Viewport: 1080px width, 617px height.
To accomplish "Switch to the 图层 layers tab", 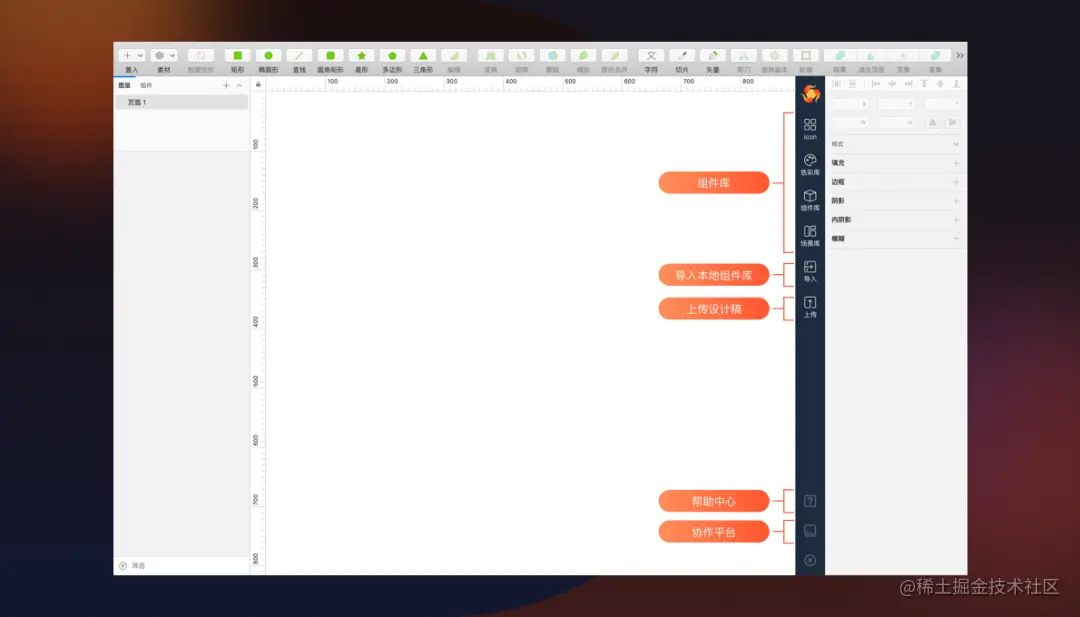I will [125, 85].
